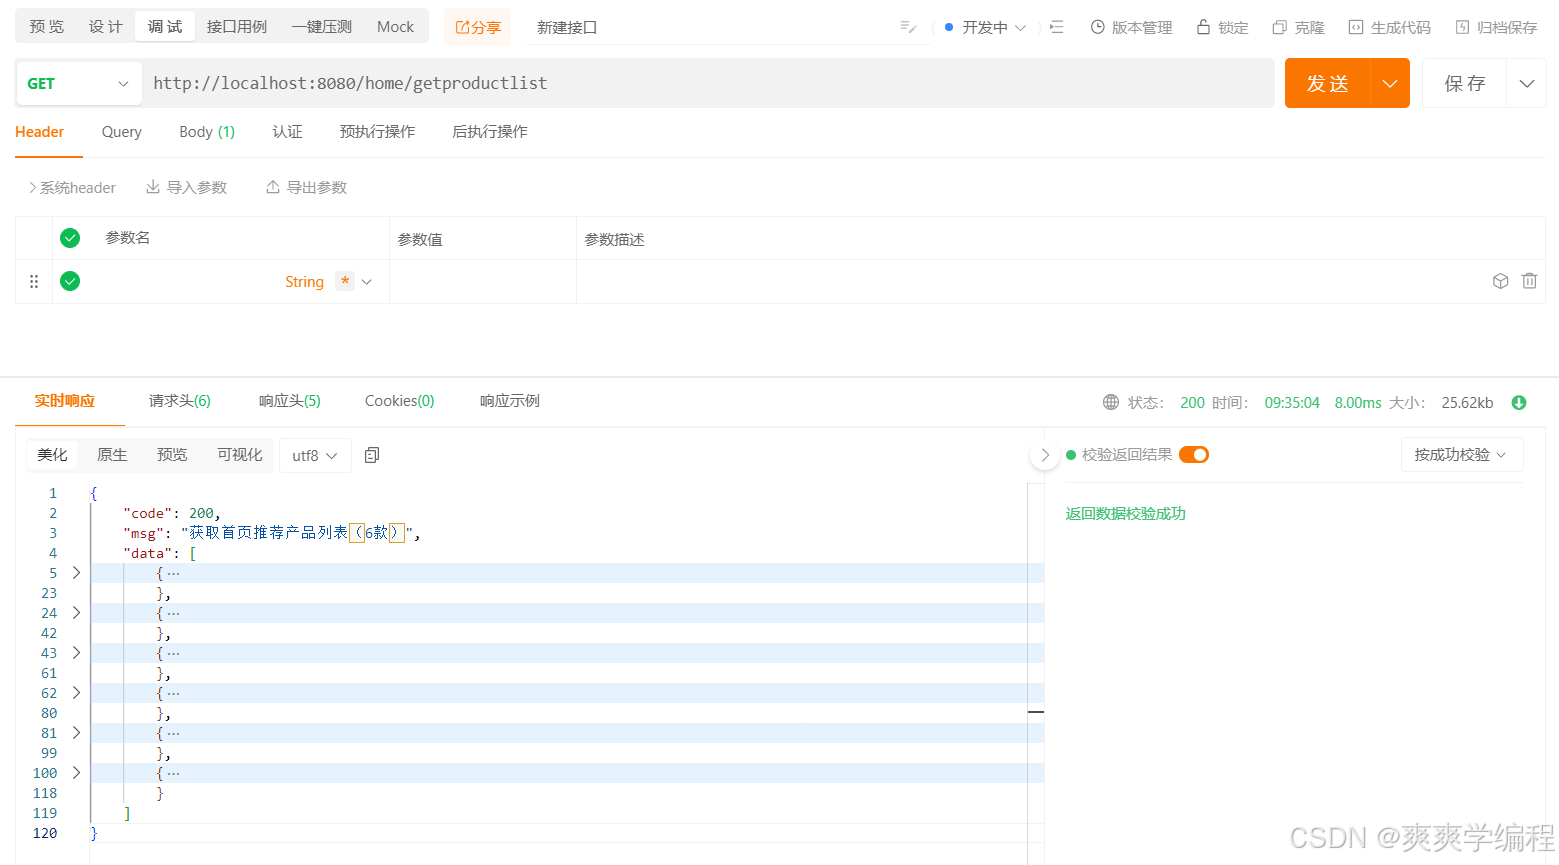Toggle the required asterisk marker
The height and width of the screenshot is (865, 1559).
pos(345,281)
